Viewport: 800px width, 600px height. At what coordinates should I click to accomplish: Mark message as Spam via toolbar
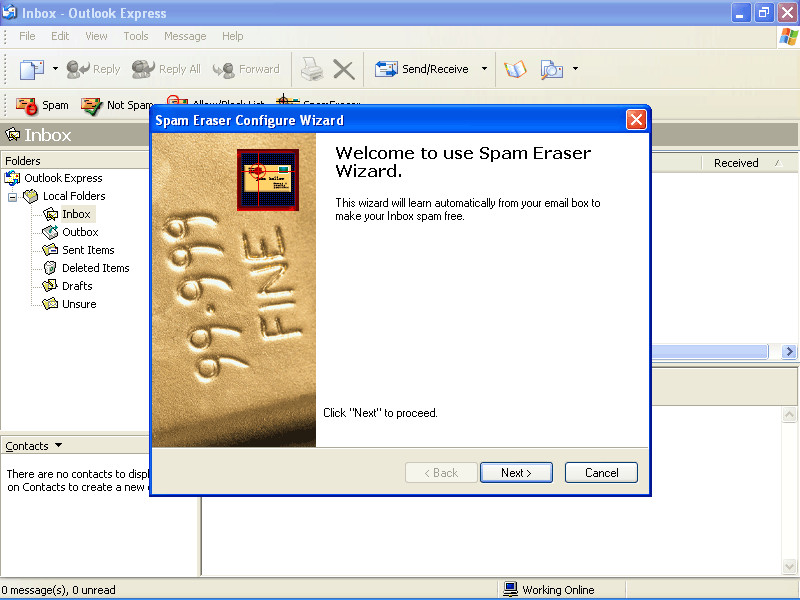tap(42, 105)
